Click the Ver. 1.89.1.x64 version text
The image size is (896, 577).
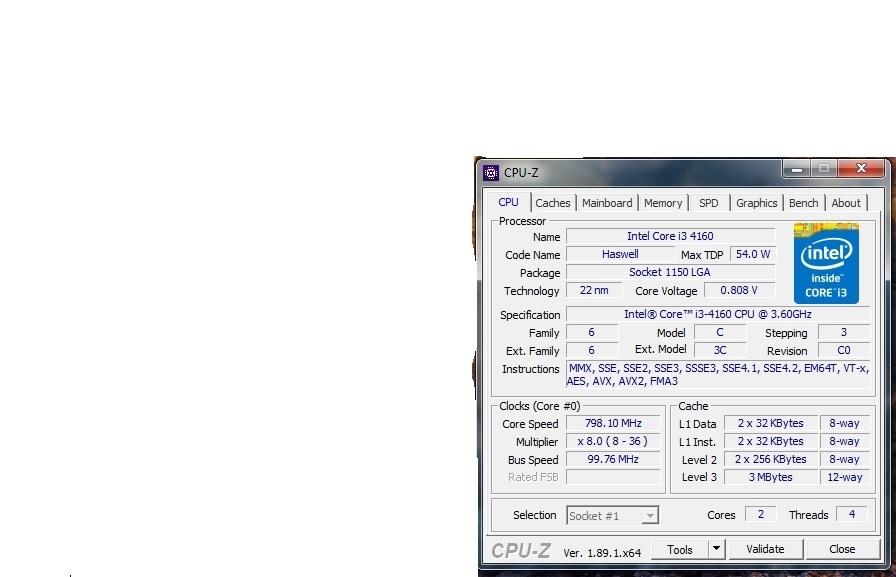[x=602, y=553]
